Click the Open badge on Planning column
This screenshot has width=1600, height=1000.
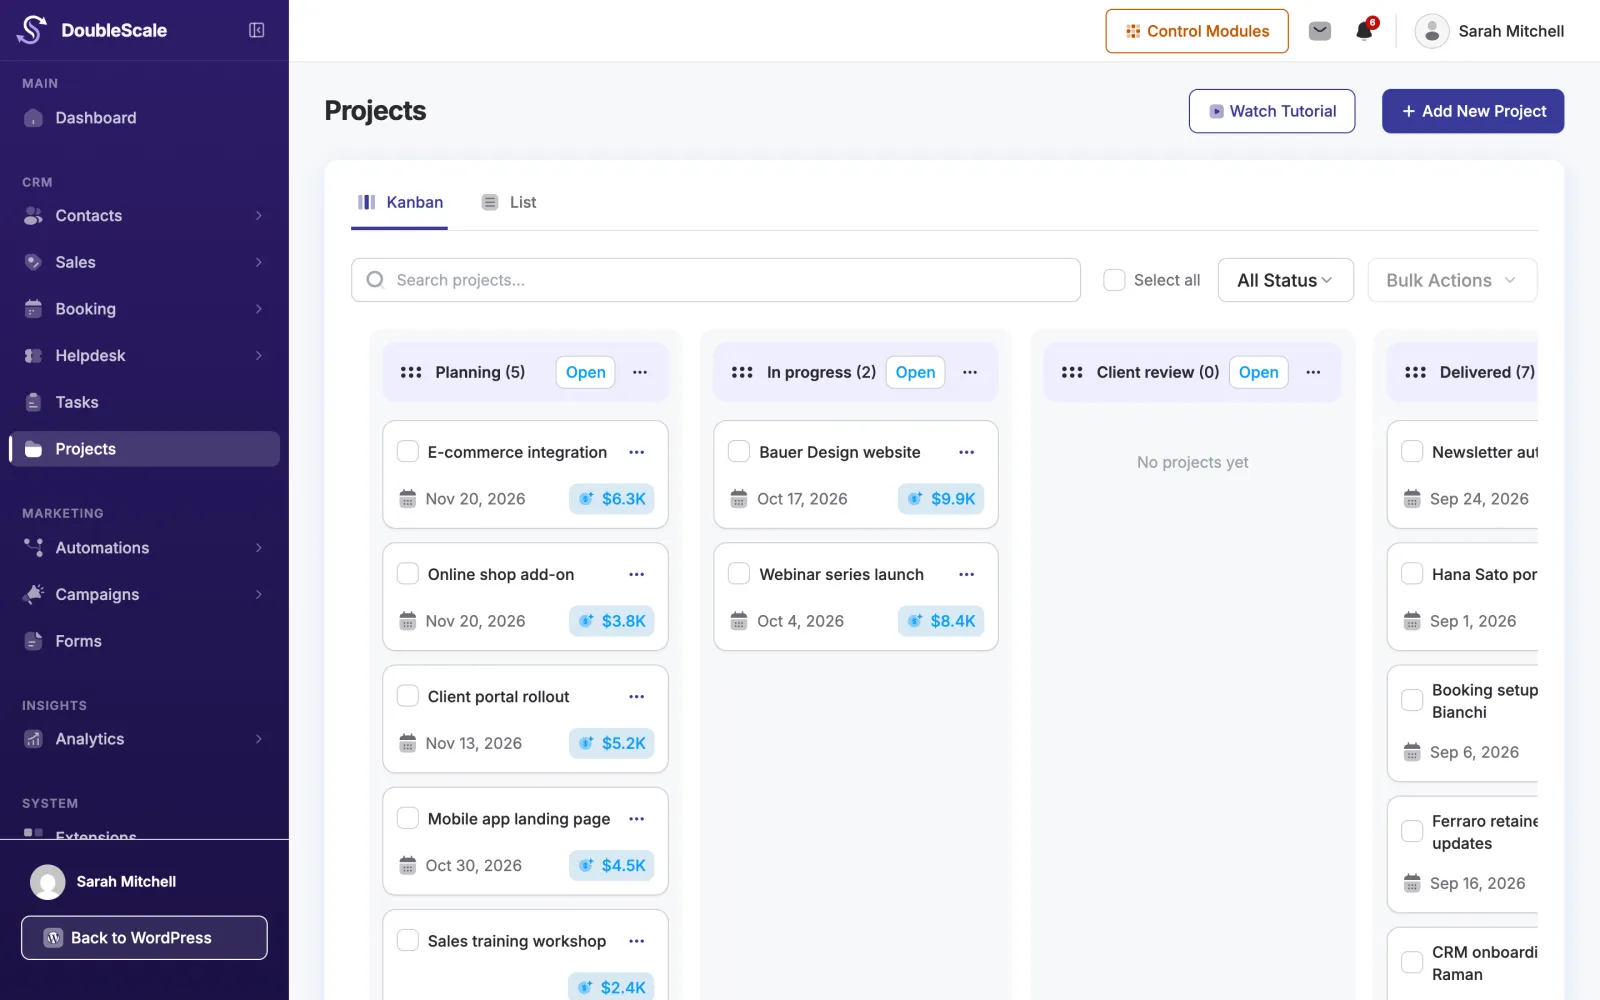click(585, 372)
